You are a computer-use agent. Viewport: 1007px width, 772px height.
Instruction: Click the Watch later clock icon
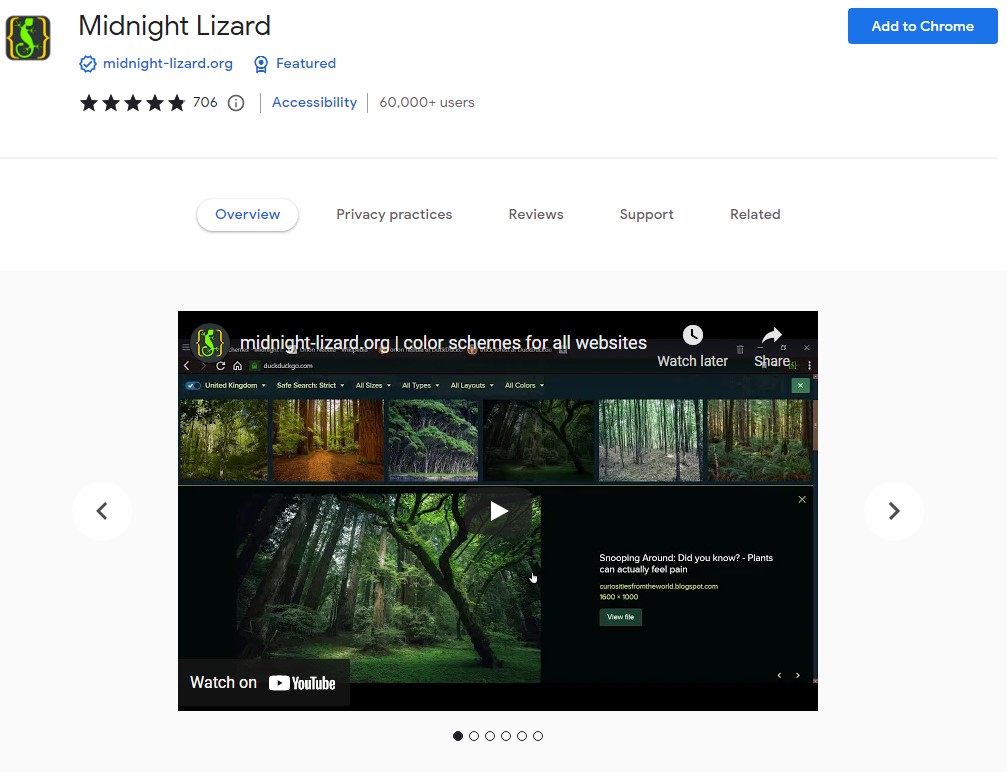(692, 335)
